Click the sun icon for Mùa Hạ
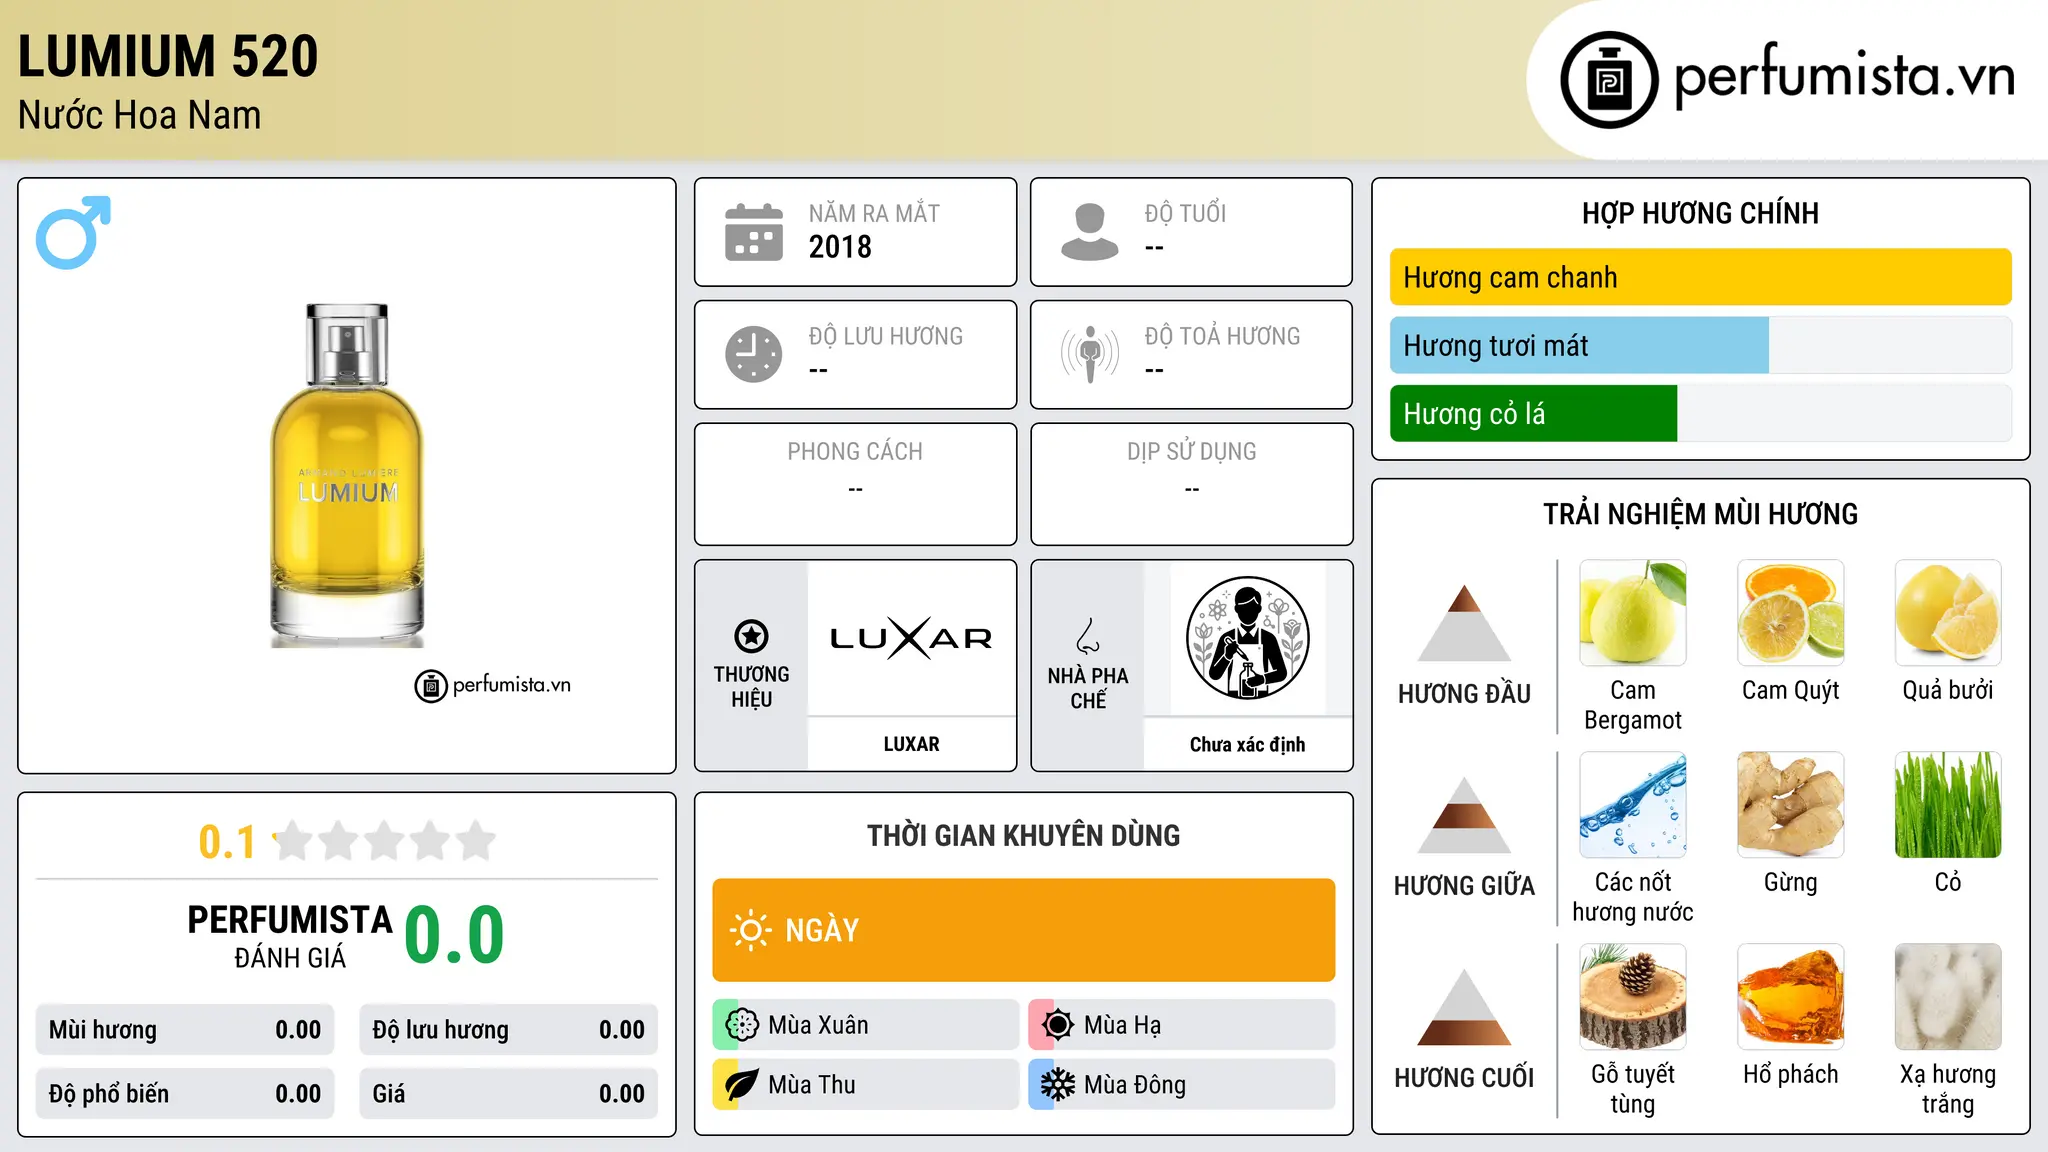 [x=1058, y=1025]
